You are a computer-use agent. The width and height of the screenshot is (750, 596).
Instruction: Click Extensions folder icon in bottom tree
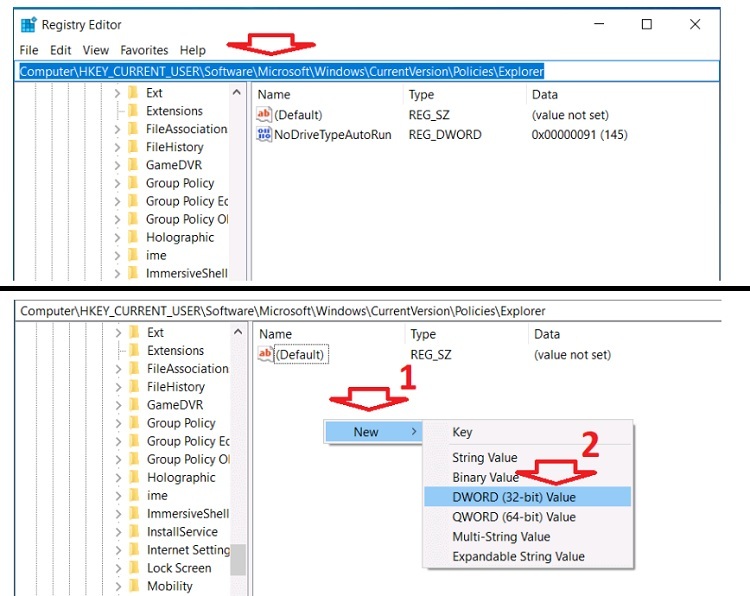click(134, 351)
